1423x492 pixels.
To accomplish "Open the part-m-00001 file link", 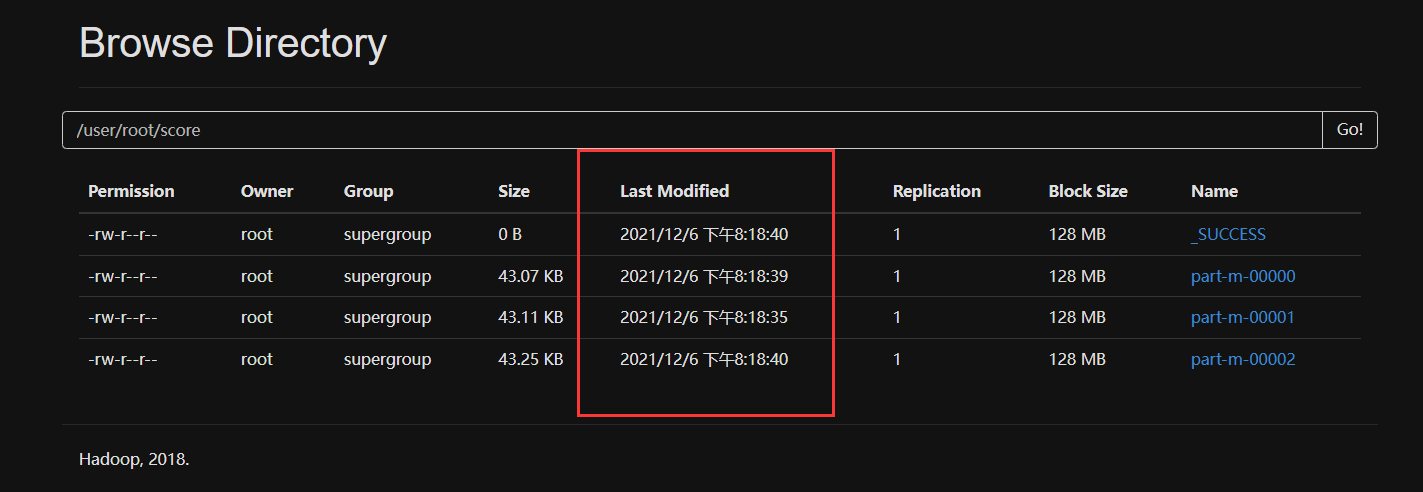I will pyautogui.click(x=1243, y=318).
